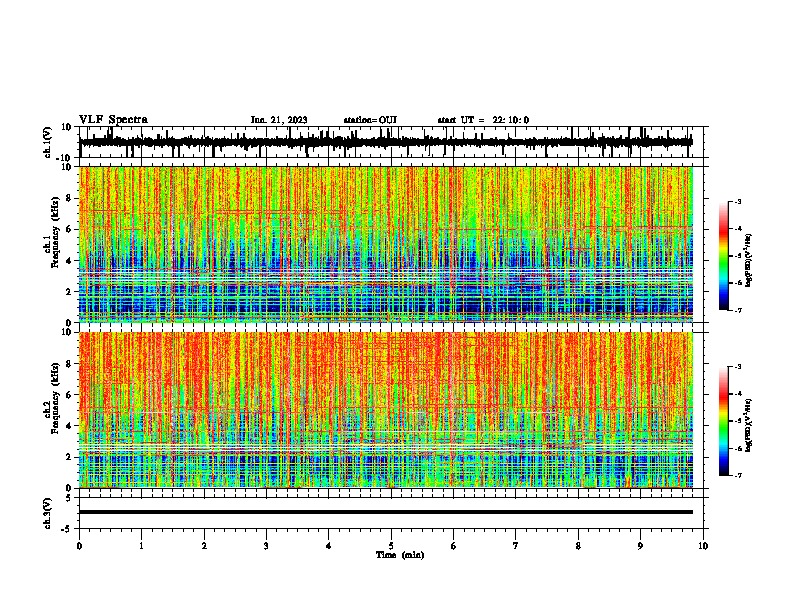
Task: Click the time axis tick label 0
Action: pos(79,546)
